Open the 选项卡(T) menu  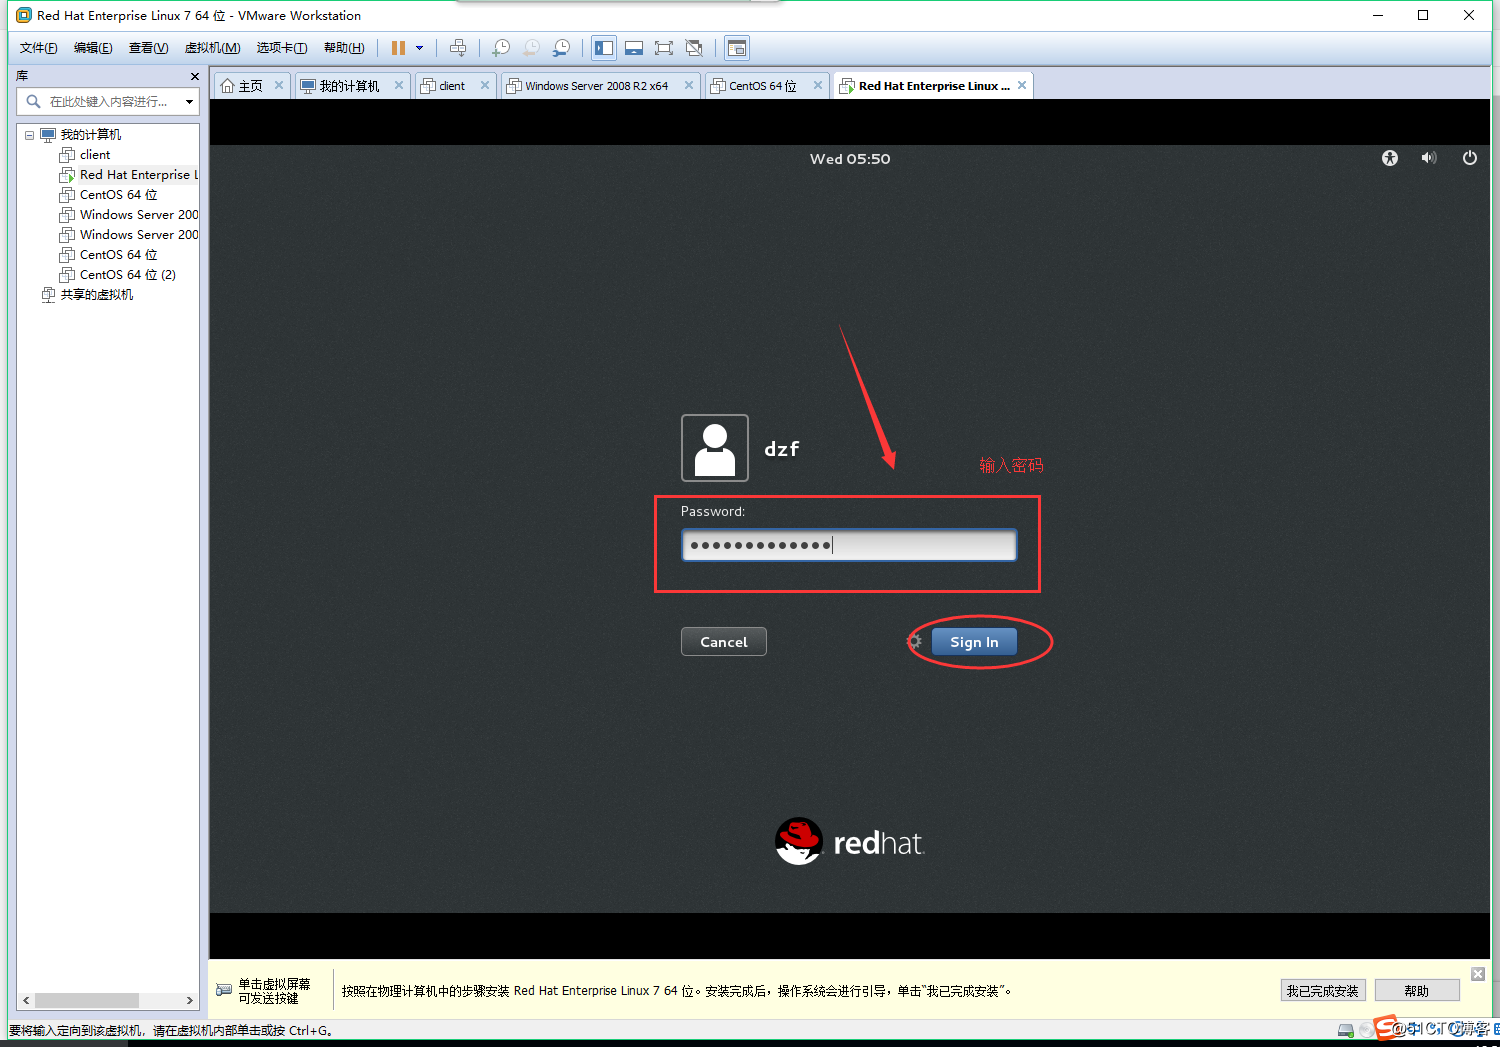pyautogui.click(x=281, y=48)
